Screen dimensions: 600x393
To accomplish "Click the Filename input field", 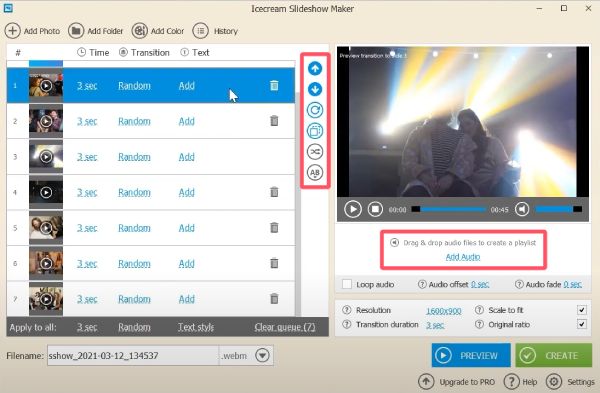I will point(133,355).
